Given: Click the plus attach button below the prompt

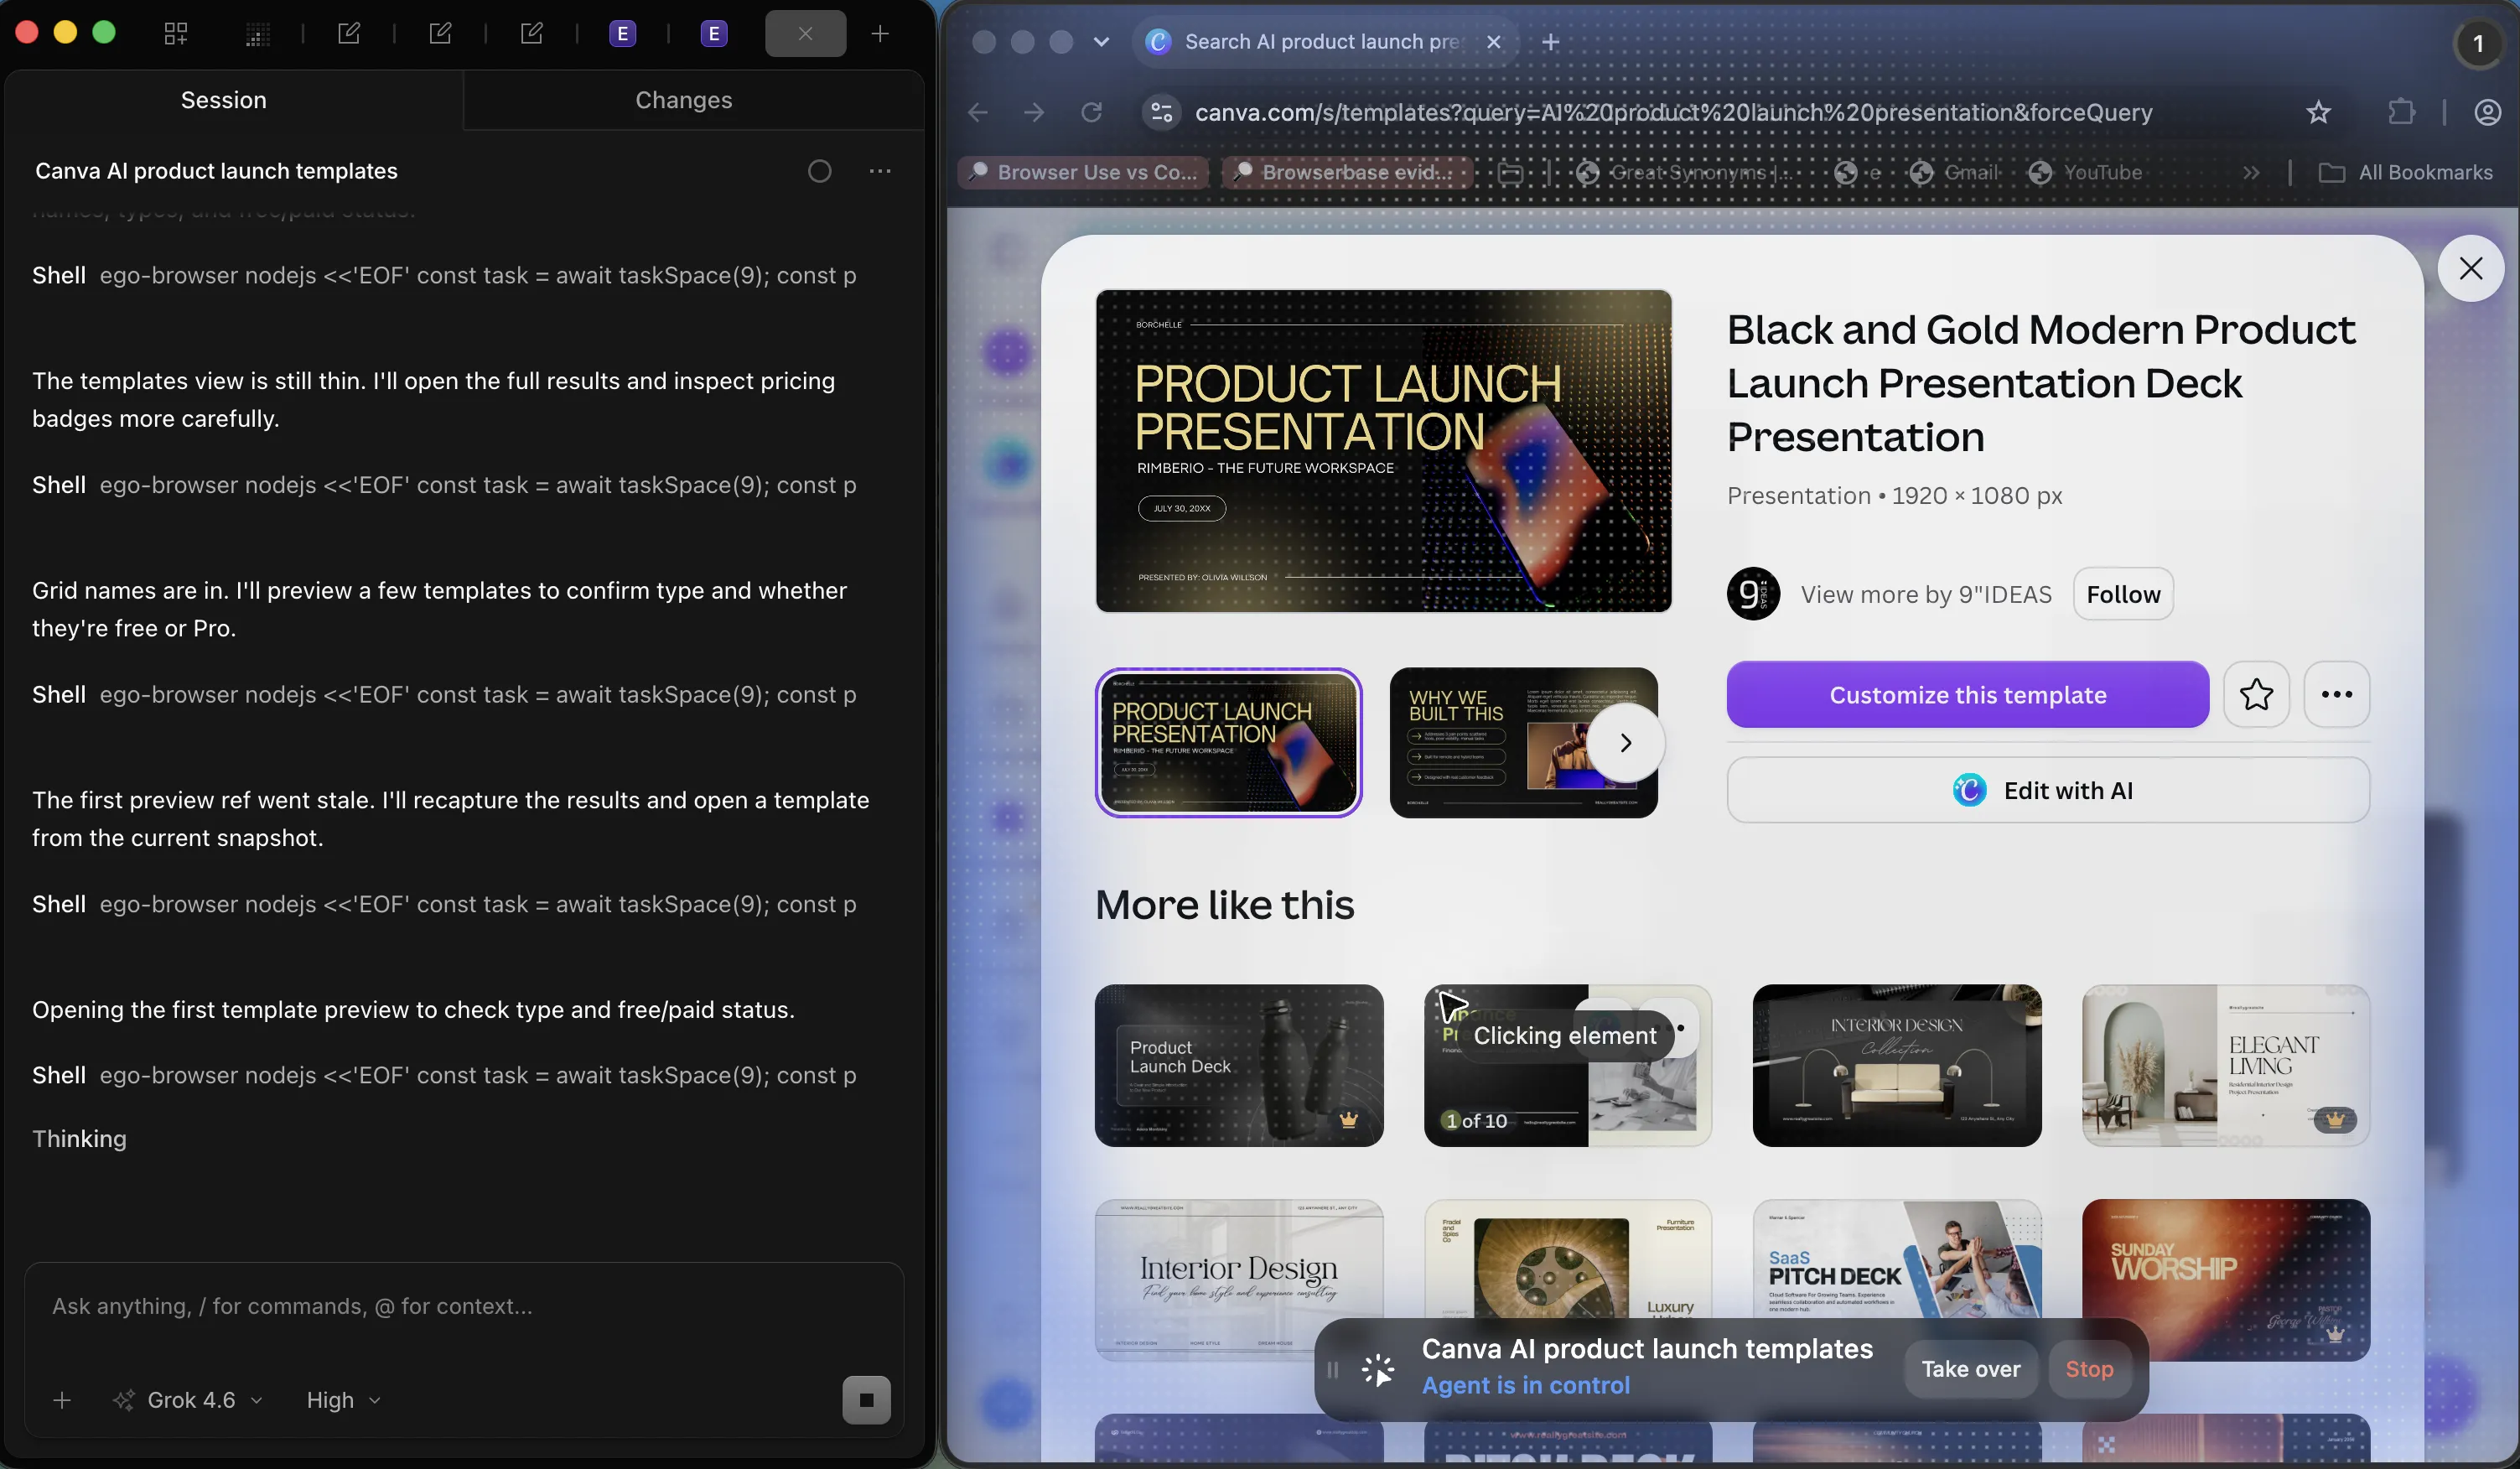Looking at the screenshot, I should [62, 1400].
